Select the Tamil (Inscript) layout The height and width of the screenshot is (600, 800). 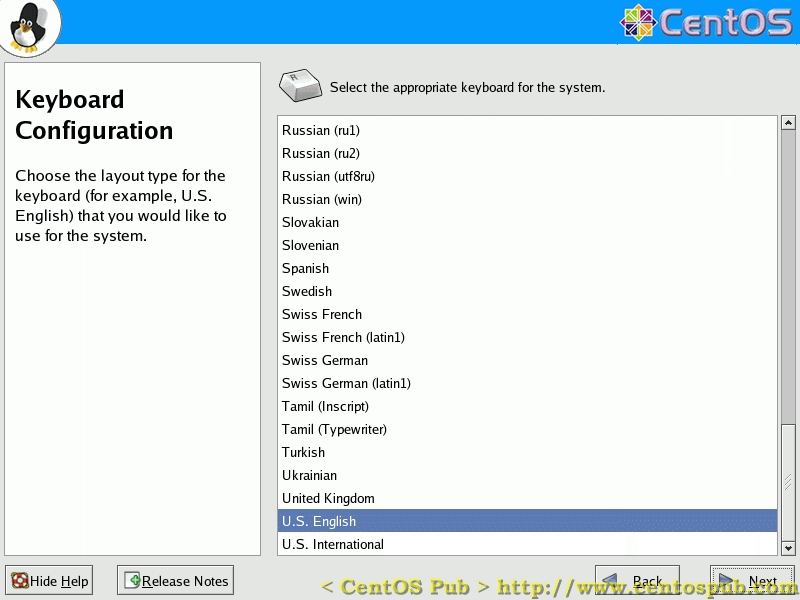(x=326, y=406)
